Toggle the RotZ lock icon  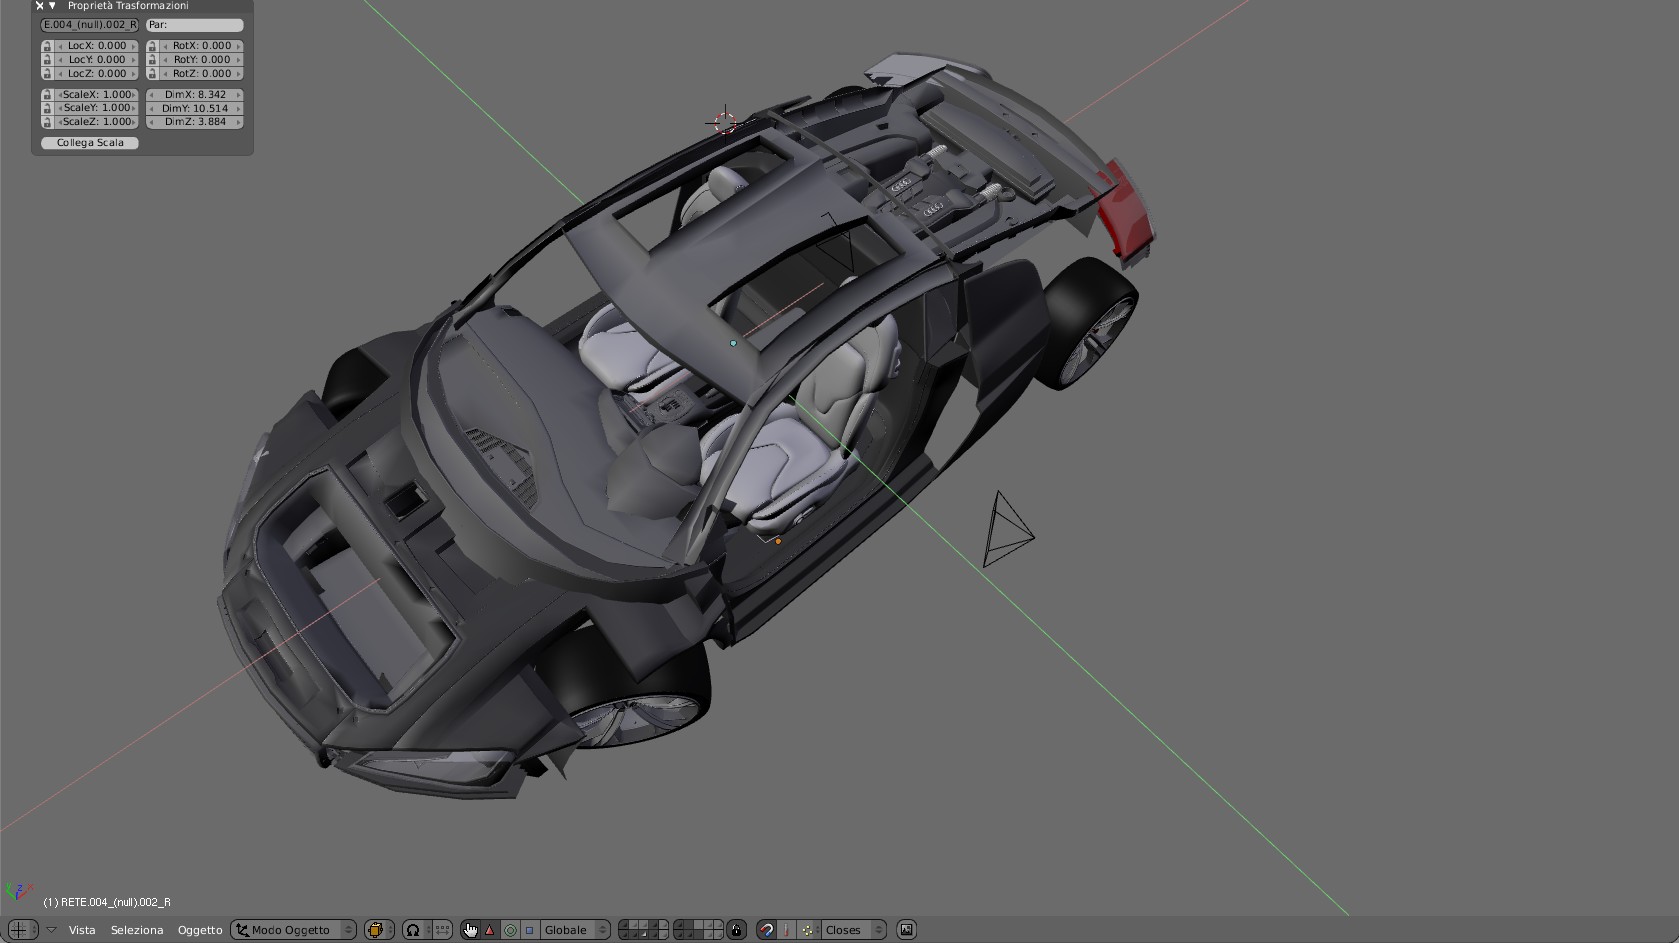(x=152, y=74)
